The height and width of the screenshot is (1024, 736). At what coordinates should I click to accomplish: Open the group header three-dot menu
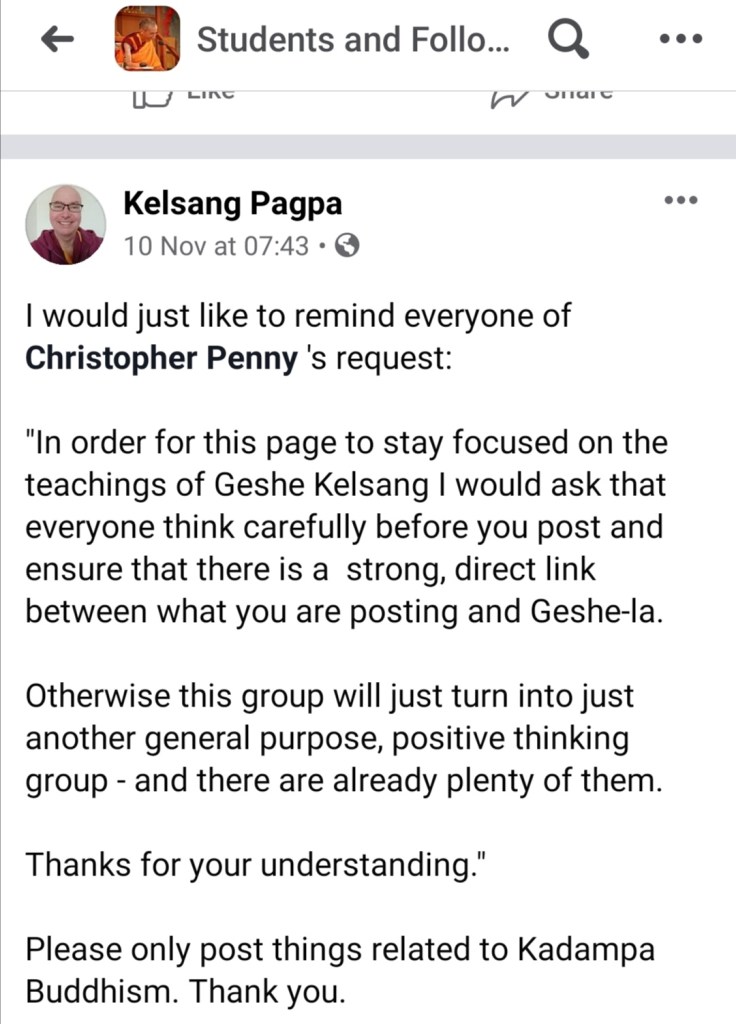tap(684, 40)
